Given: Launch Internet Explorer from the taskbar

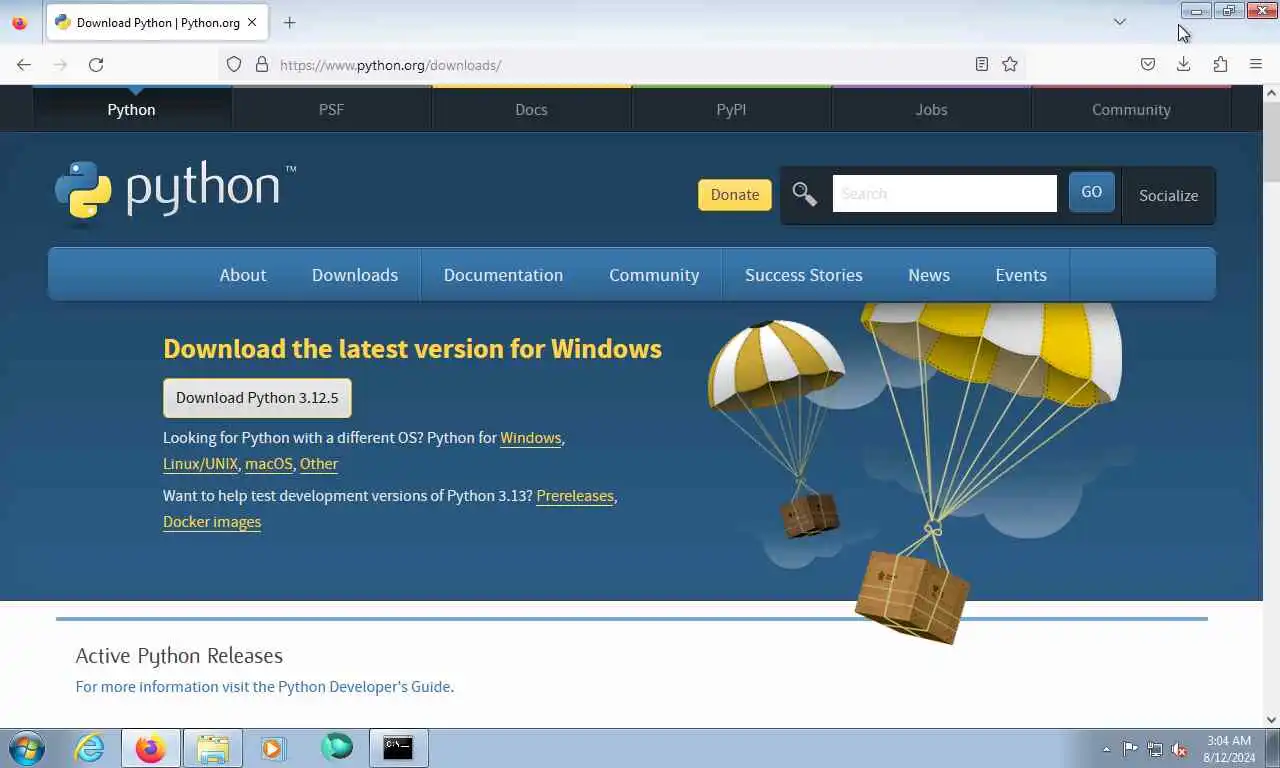Looking at the screenshot, I should click(x=89, y=748).
